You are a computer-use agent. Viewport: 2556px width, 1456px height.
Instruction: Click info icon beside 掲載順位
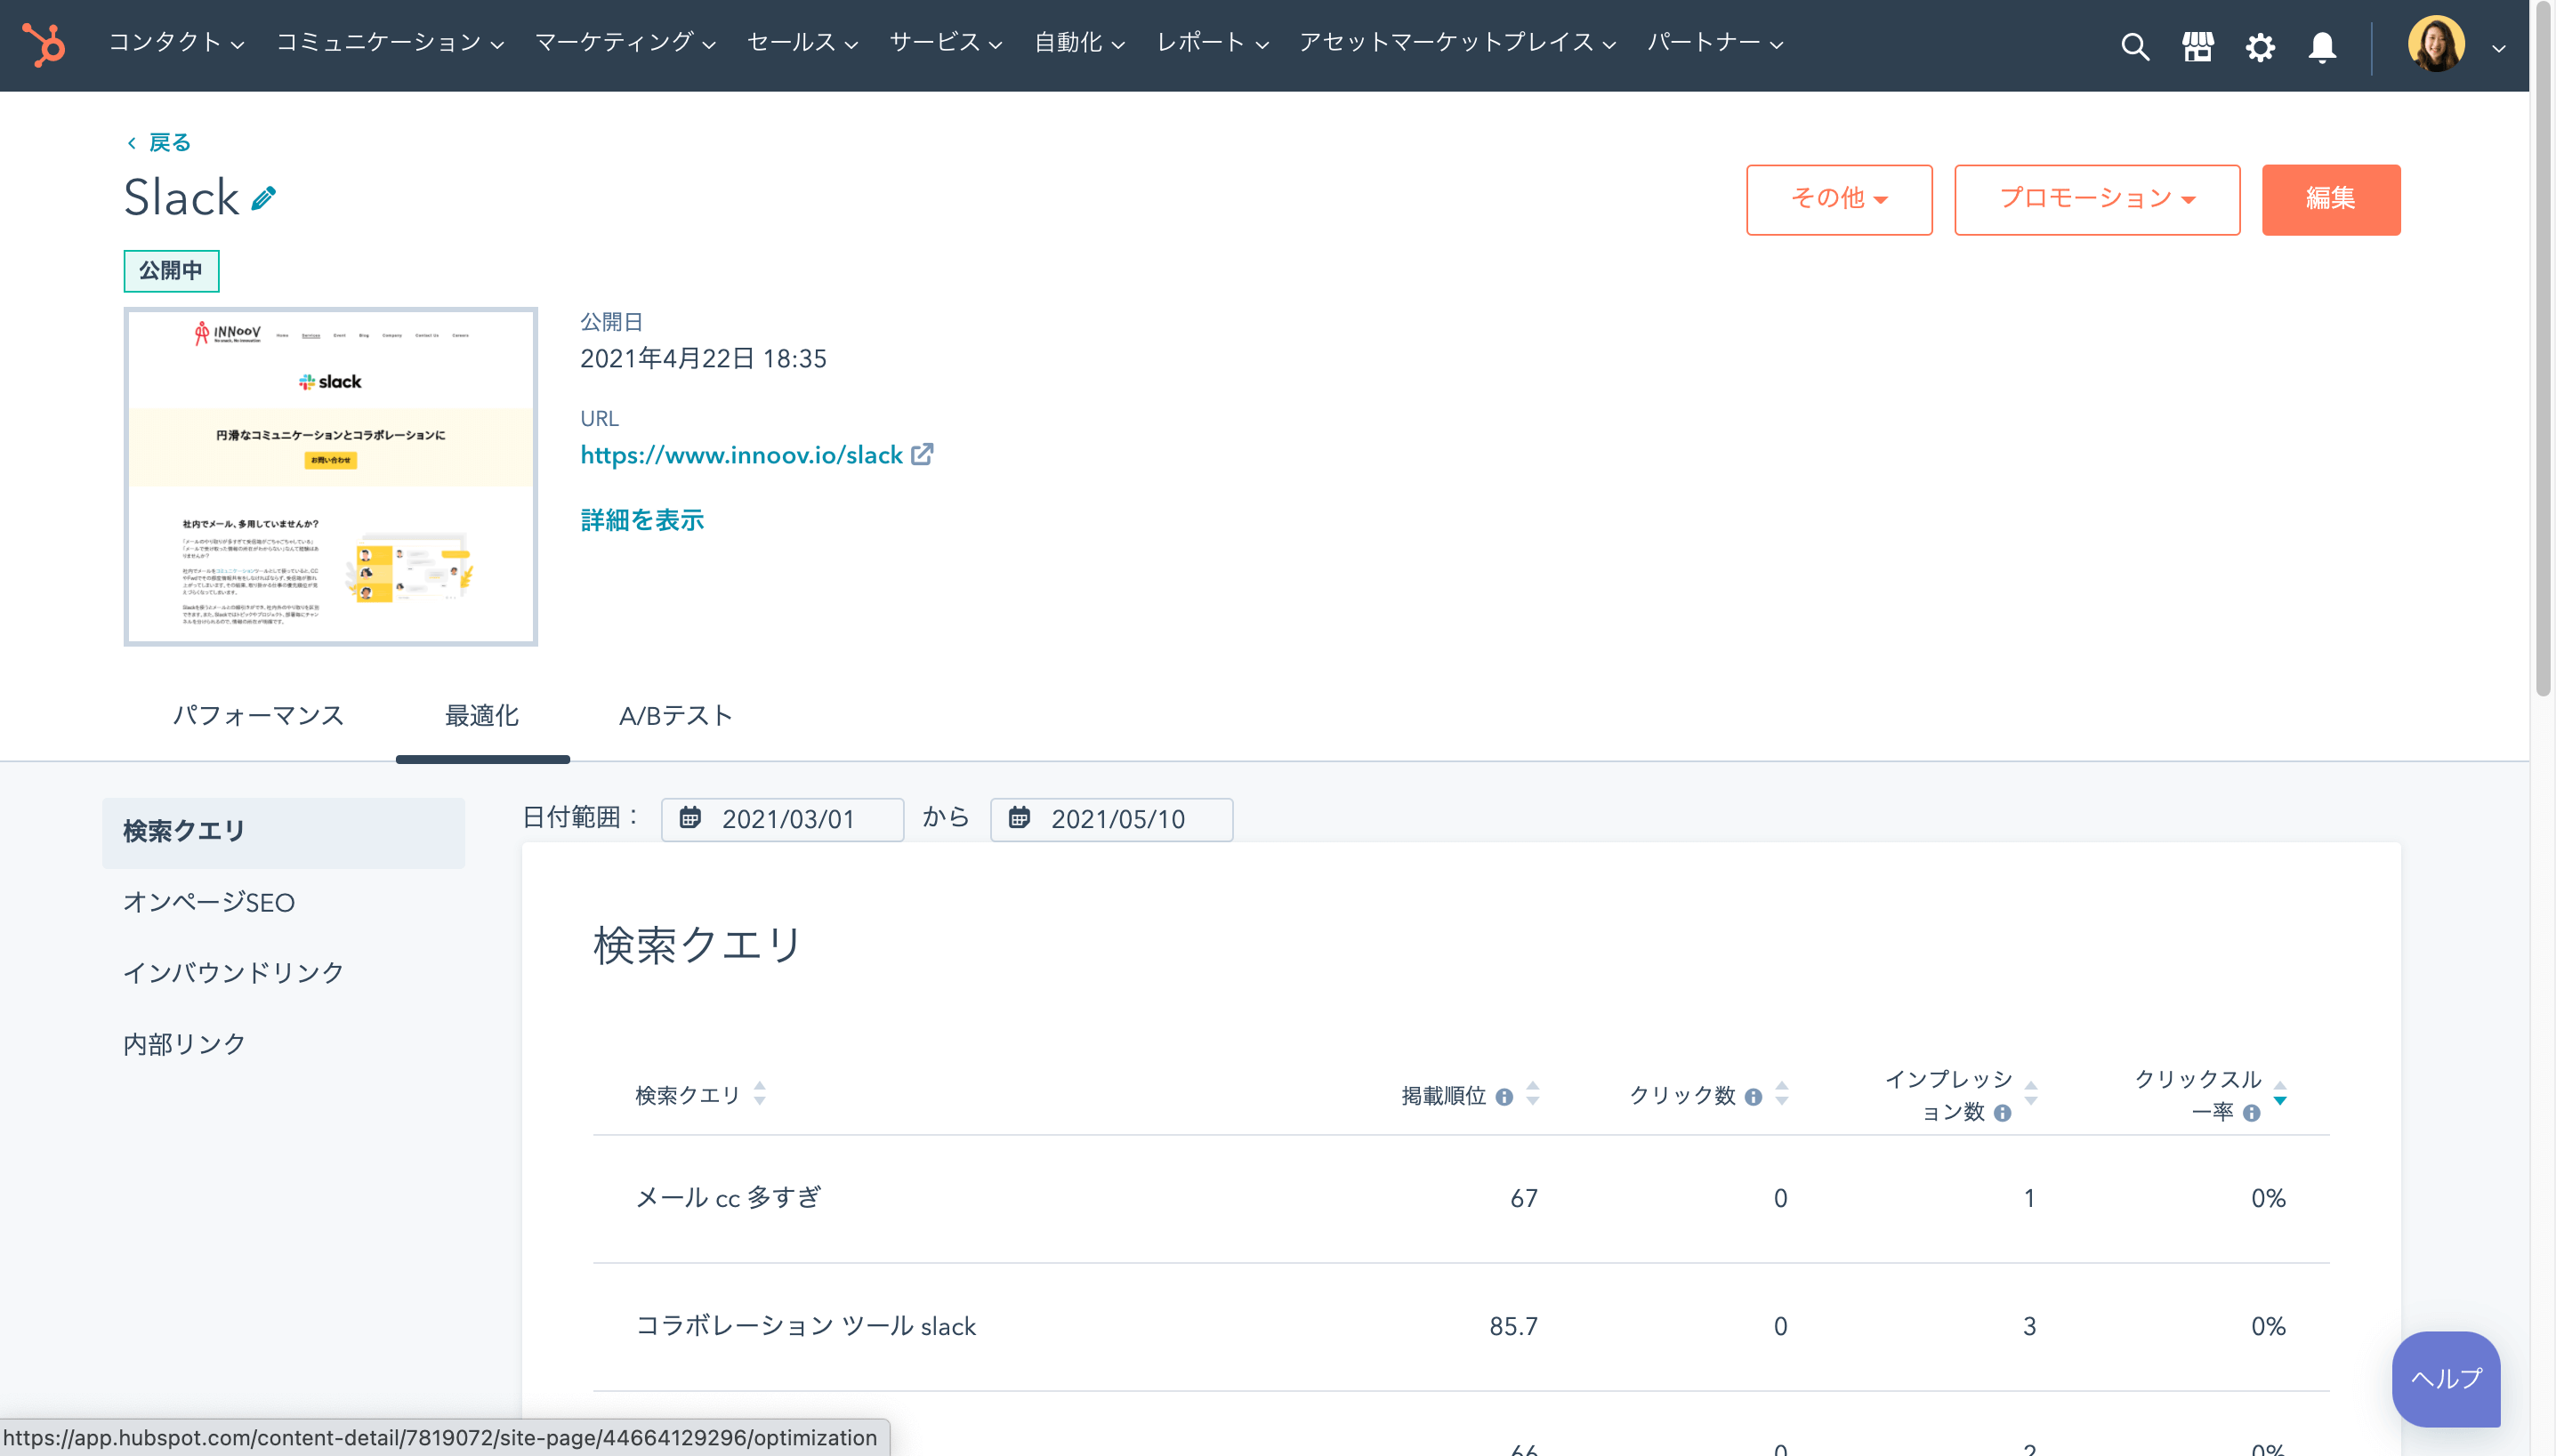tap(1504, 1097)
